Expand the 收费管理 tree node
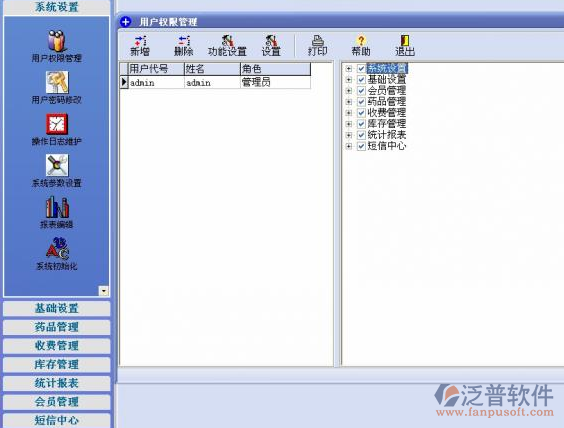This screenshot has height=428, width=564. (x=348, y=113)
